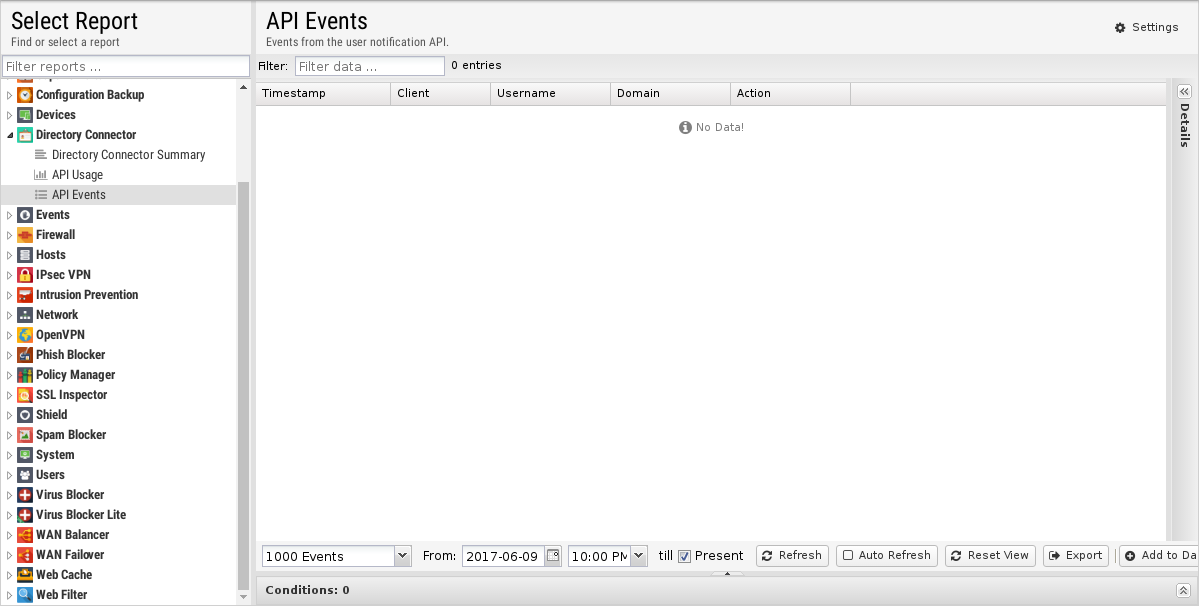Click the Firewall category icon
1199x606 pixels.
[x=25, y=235]
